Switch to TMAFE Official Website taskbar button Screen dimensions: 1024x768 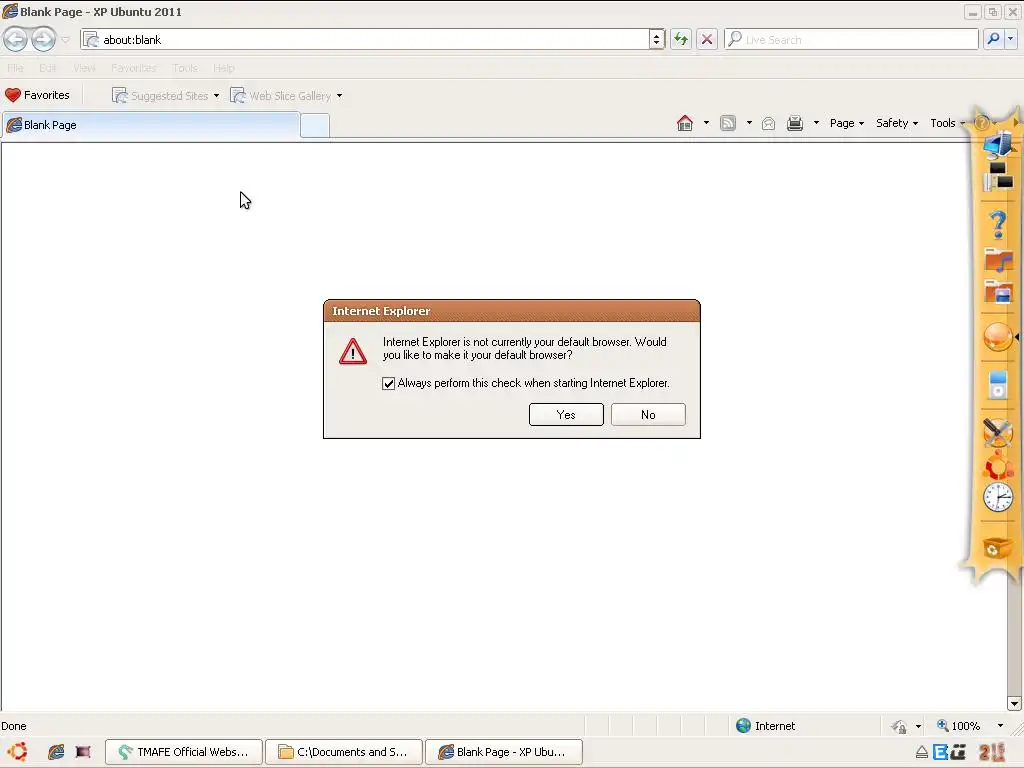coord(184,752)
